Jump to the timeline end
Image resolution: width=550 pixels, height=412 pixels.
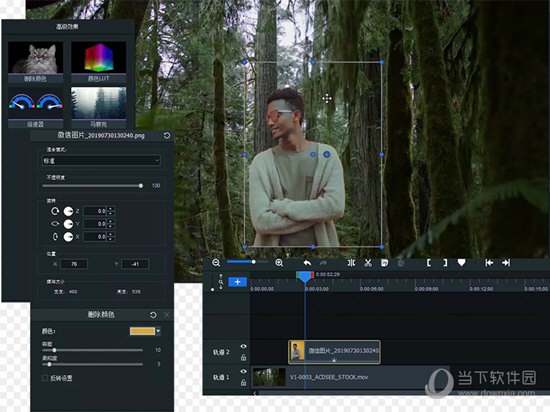[506, 263]
